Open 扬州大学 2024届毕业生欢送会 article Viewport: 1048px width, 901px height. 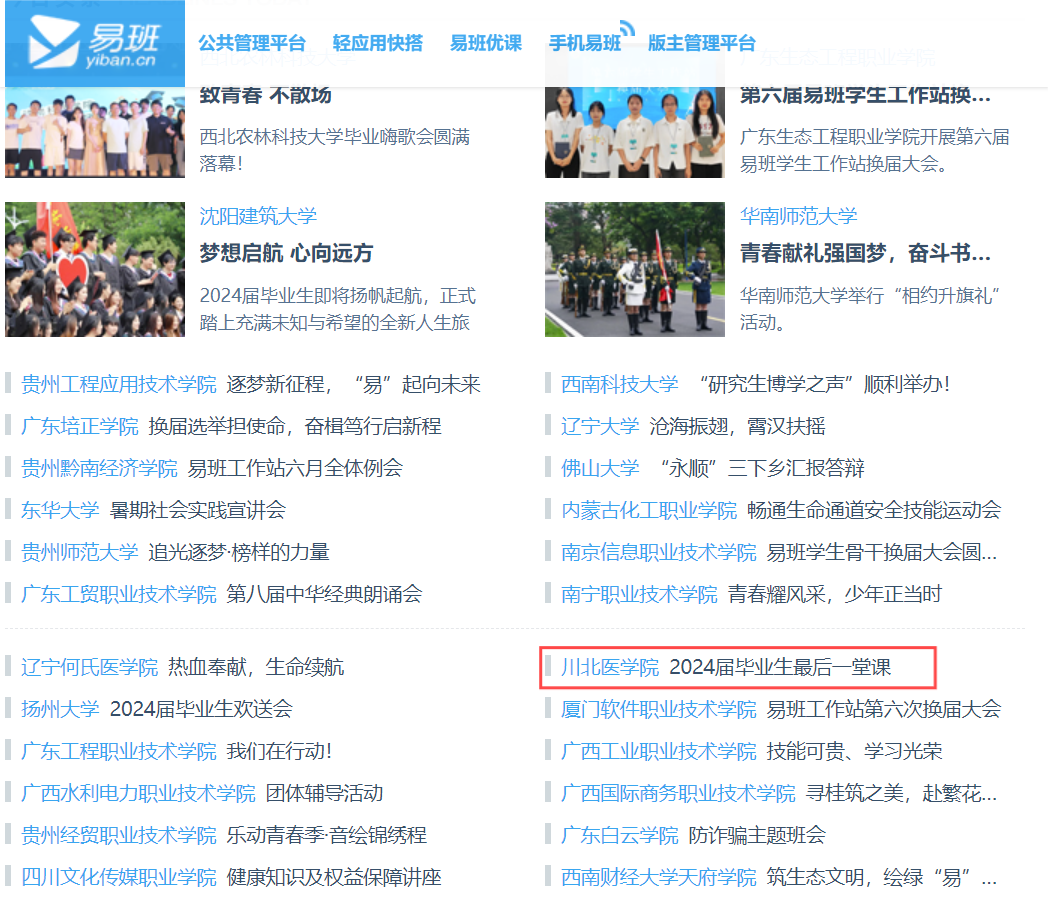pos(201,709)
